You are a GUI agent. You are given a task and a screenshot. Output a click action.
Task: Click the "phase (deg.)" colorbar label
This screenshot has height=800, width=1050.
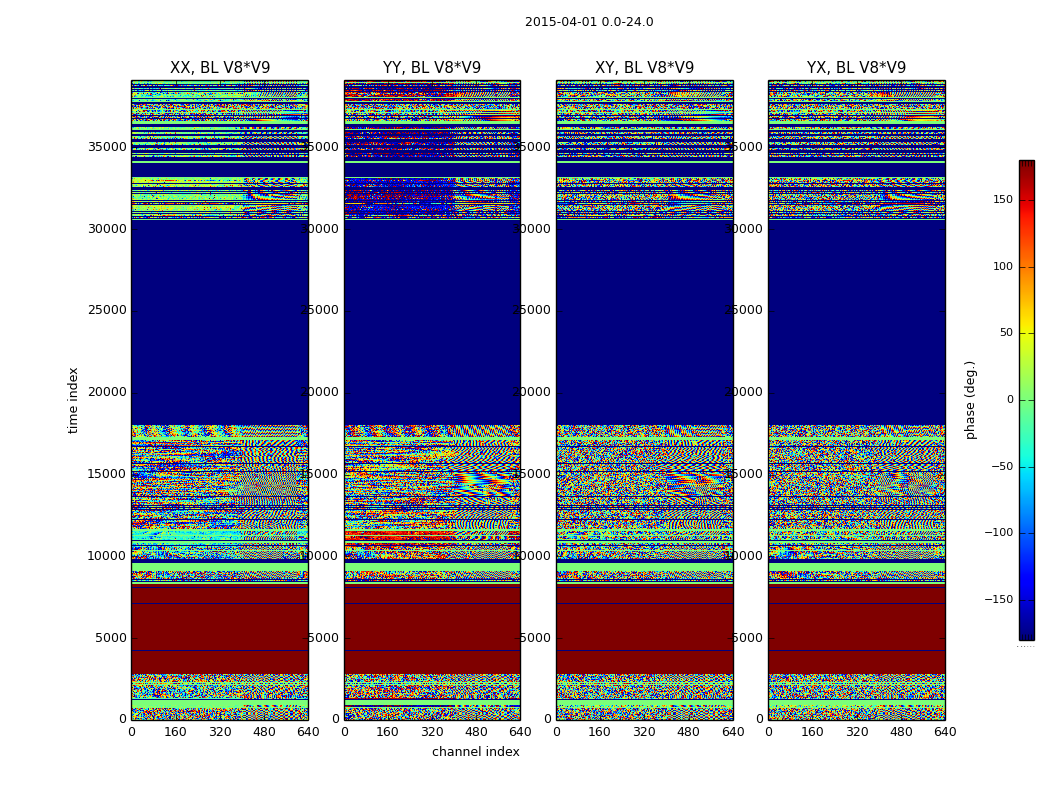click(970, 400)
